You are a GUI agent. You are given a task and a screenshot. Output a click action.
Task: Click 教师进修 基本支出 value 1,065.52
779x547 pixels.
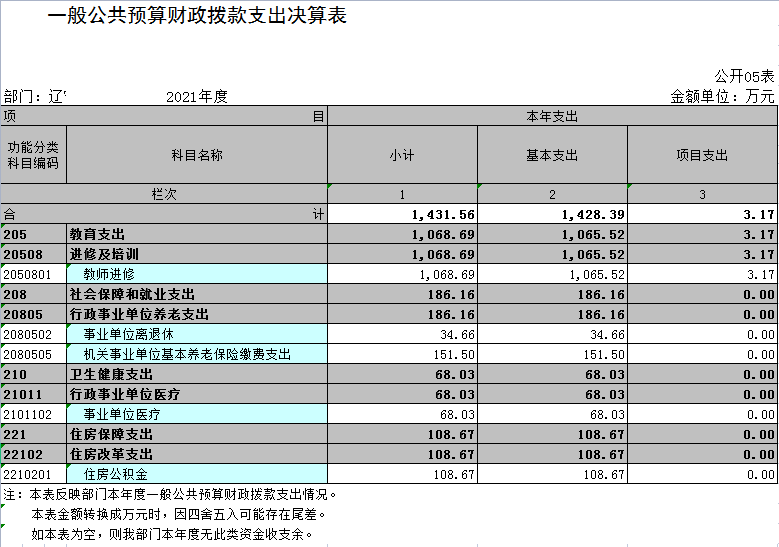(552, 274)
